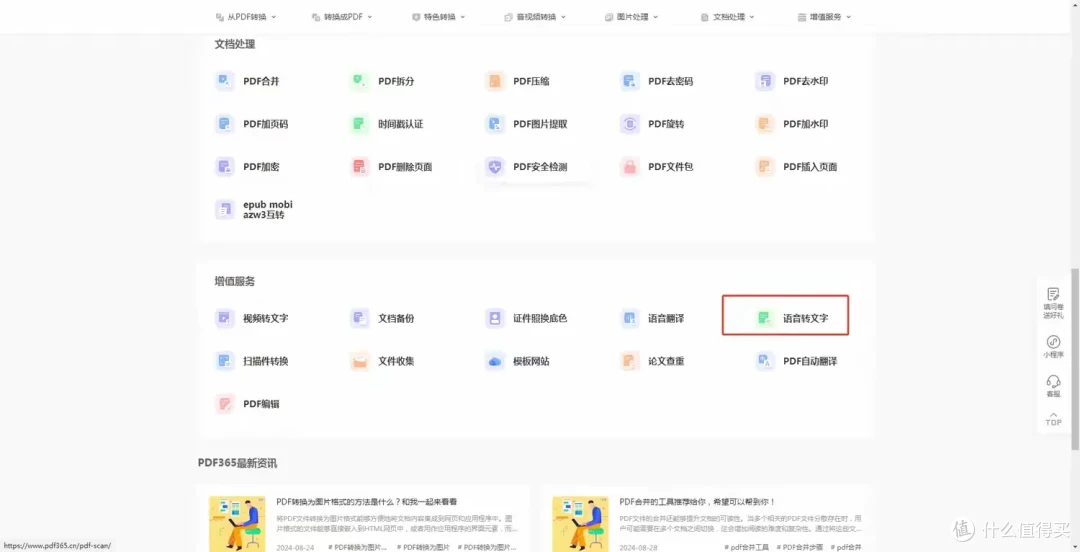Open the 模板网站 cloud icon
Screen dimensions: 1080x552
tap(495, 361)
